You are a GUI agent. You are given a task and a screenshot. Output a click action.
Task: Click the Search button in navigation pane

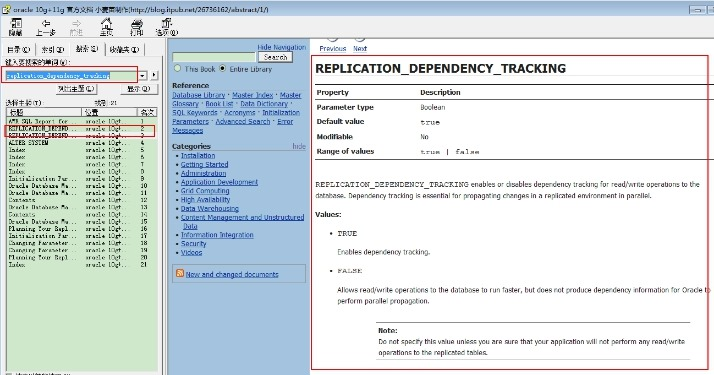click(x=275, y=57)
